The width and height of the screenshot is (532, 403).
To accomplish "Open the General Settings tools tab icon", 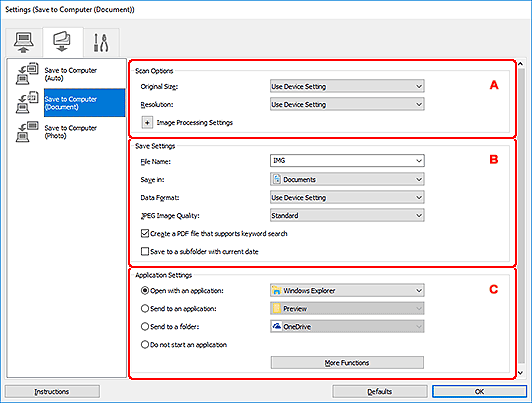I will 101,42.
